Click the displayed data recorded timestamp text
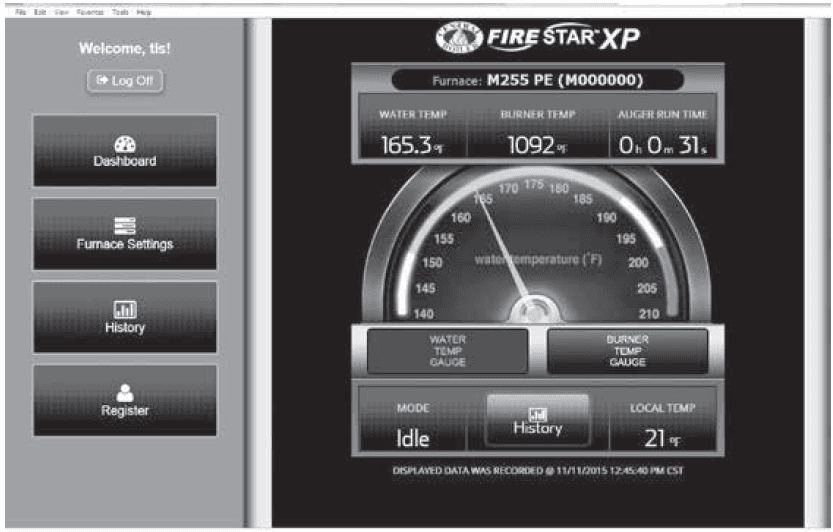This screenshot has height=532, width=833. tap(538, 470)
